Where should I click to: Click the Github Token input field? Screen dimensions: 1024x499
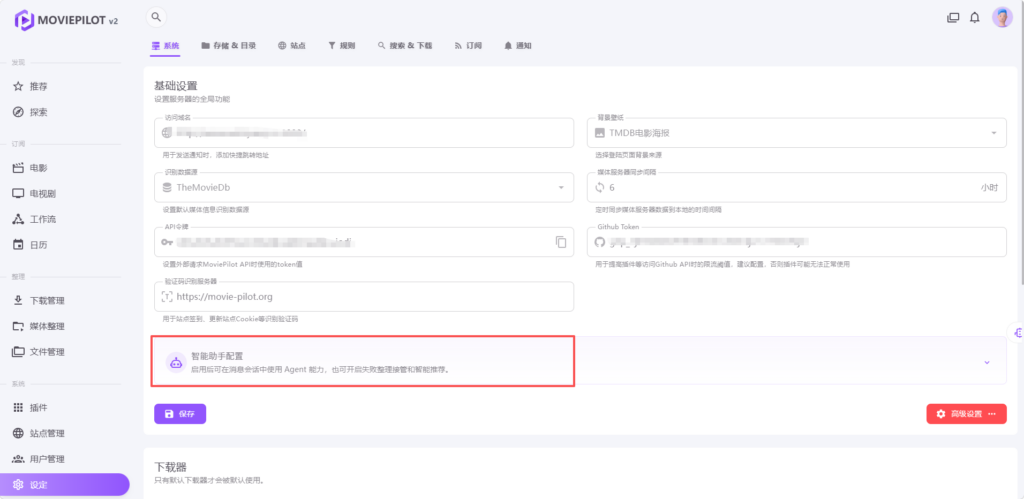(x=797, y=242)
